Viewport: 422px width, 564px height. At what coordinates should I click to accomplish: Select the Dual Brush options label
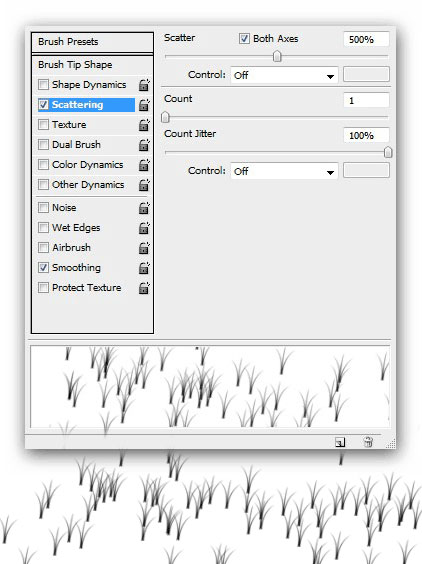tap(76, 145)
